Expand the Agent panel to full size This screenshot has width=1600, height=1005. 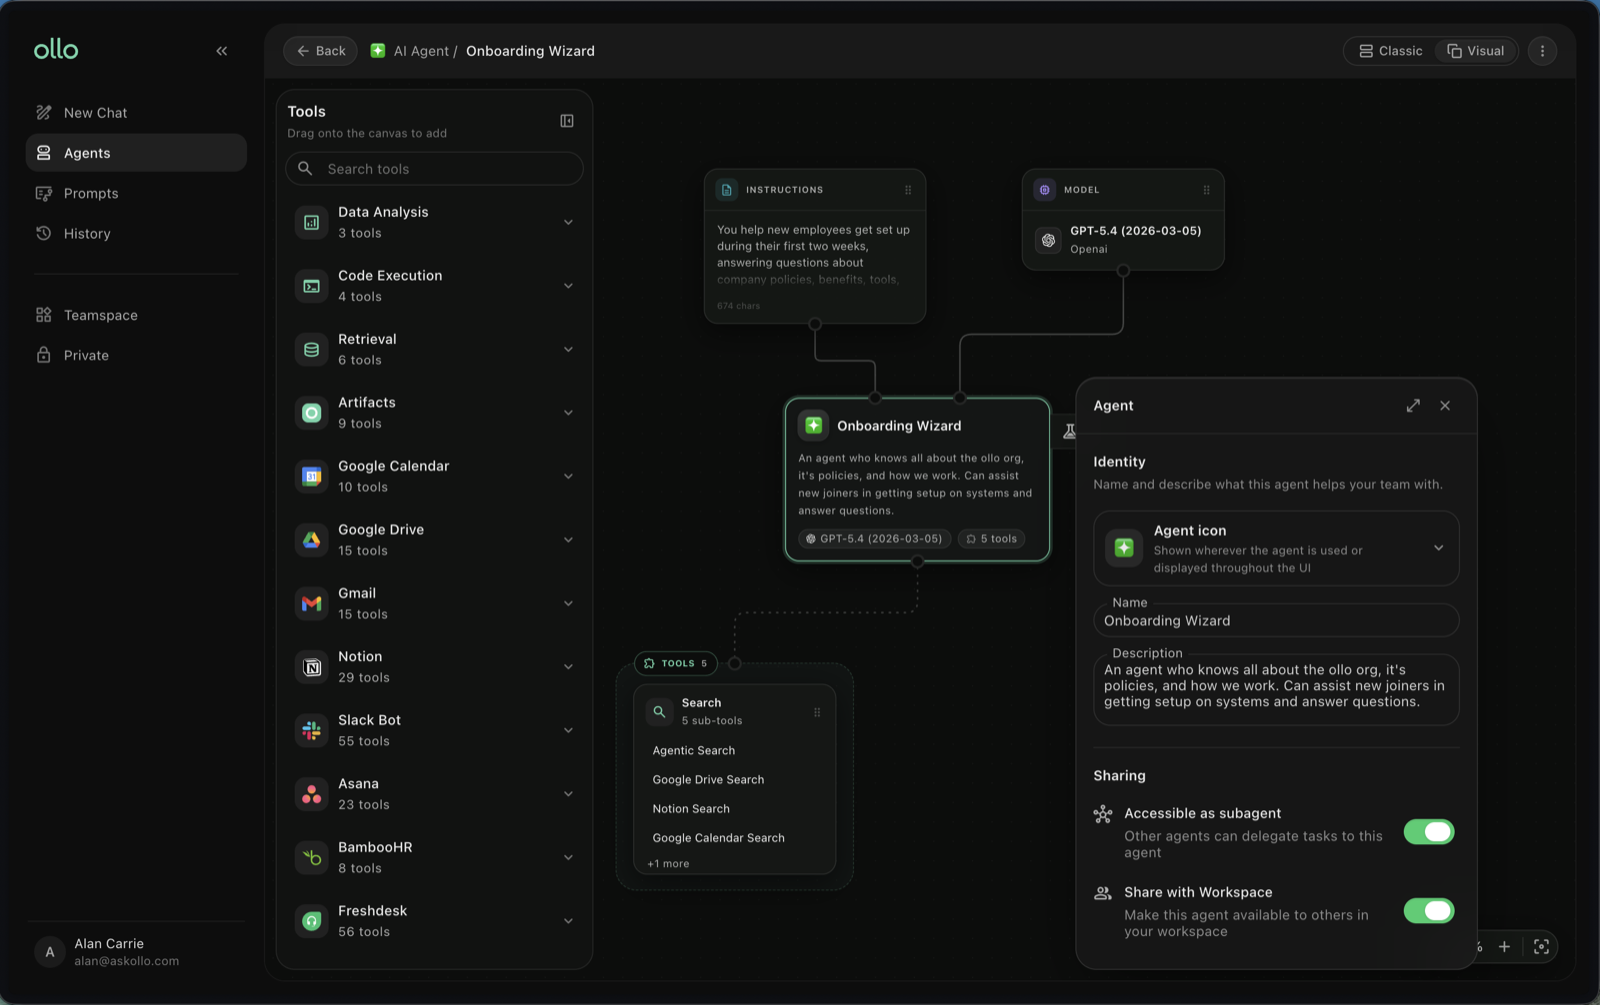pos(1413,406)
